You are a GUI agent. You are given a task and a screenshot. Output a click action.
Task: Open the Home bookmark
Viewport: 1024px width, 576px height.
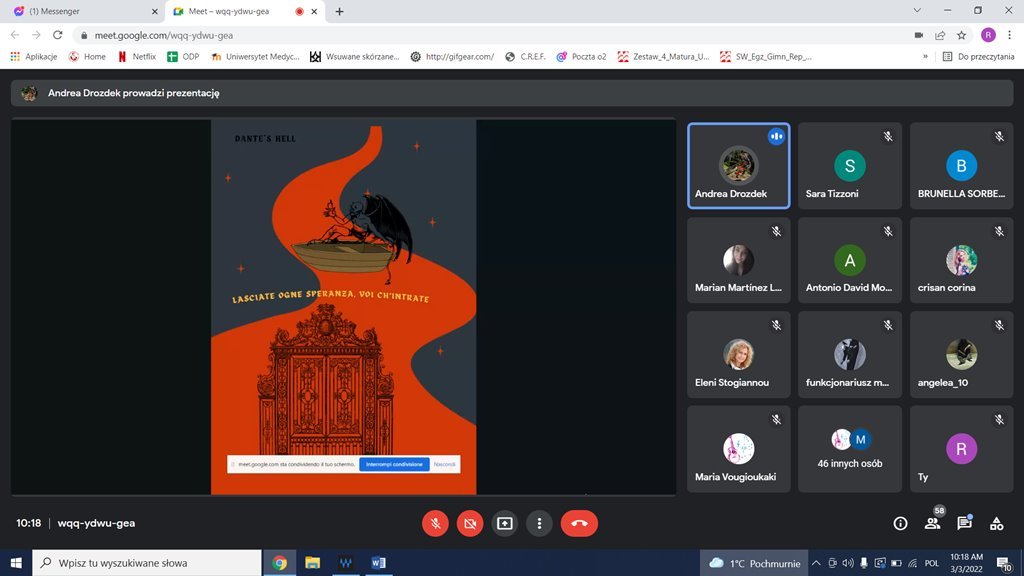tap(88, 57)
